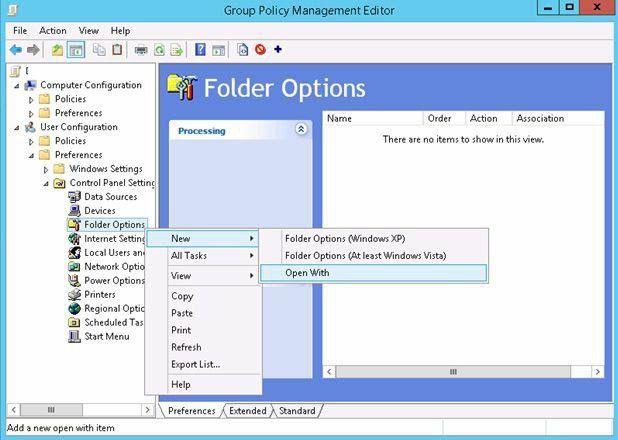618x440 pixels.
Task: Click New in the context menu
Action: click(x=203, y=239)
